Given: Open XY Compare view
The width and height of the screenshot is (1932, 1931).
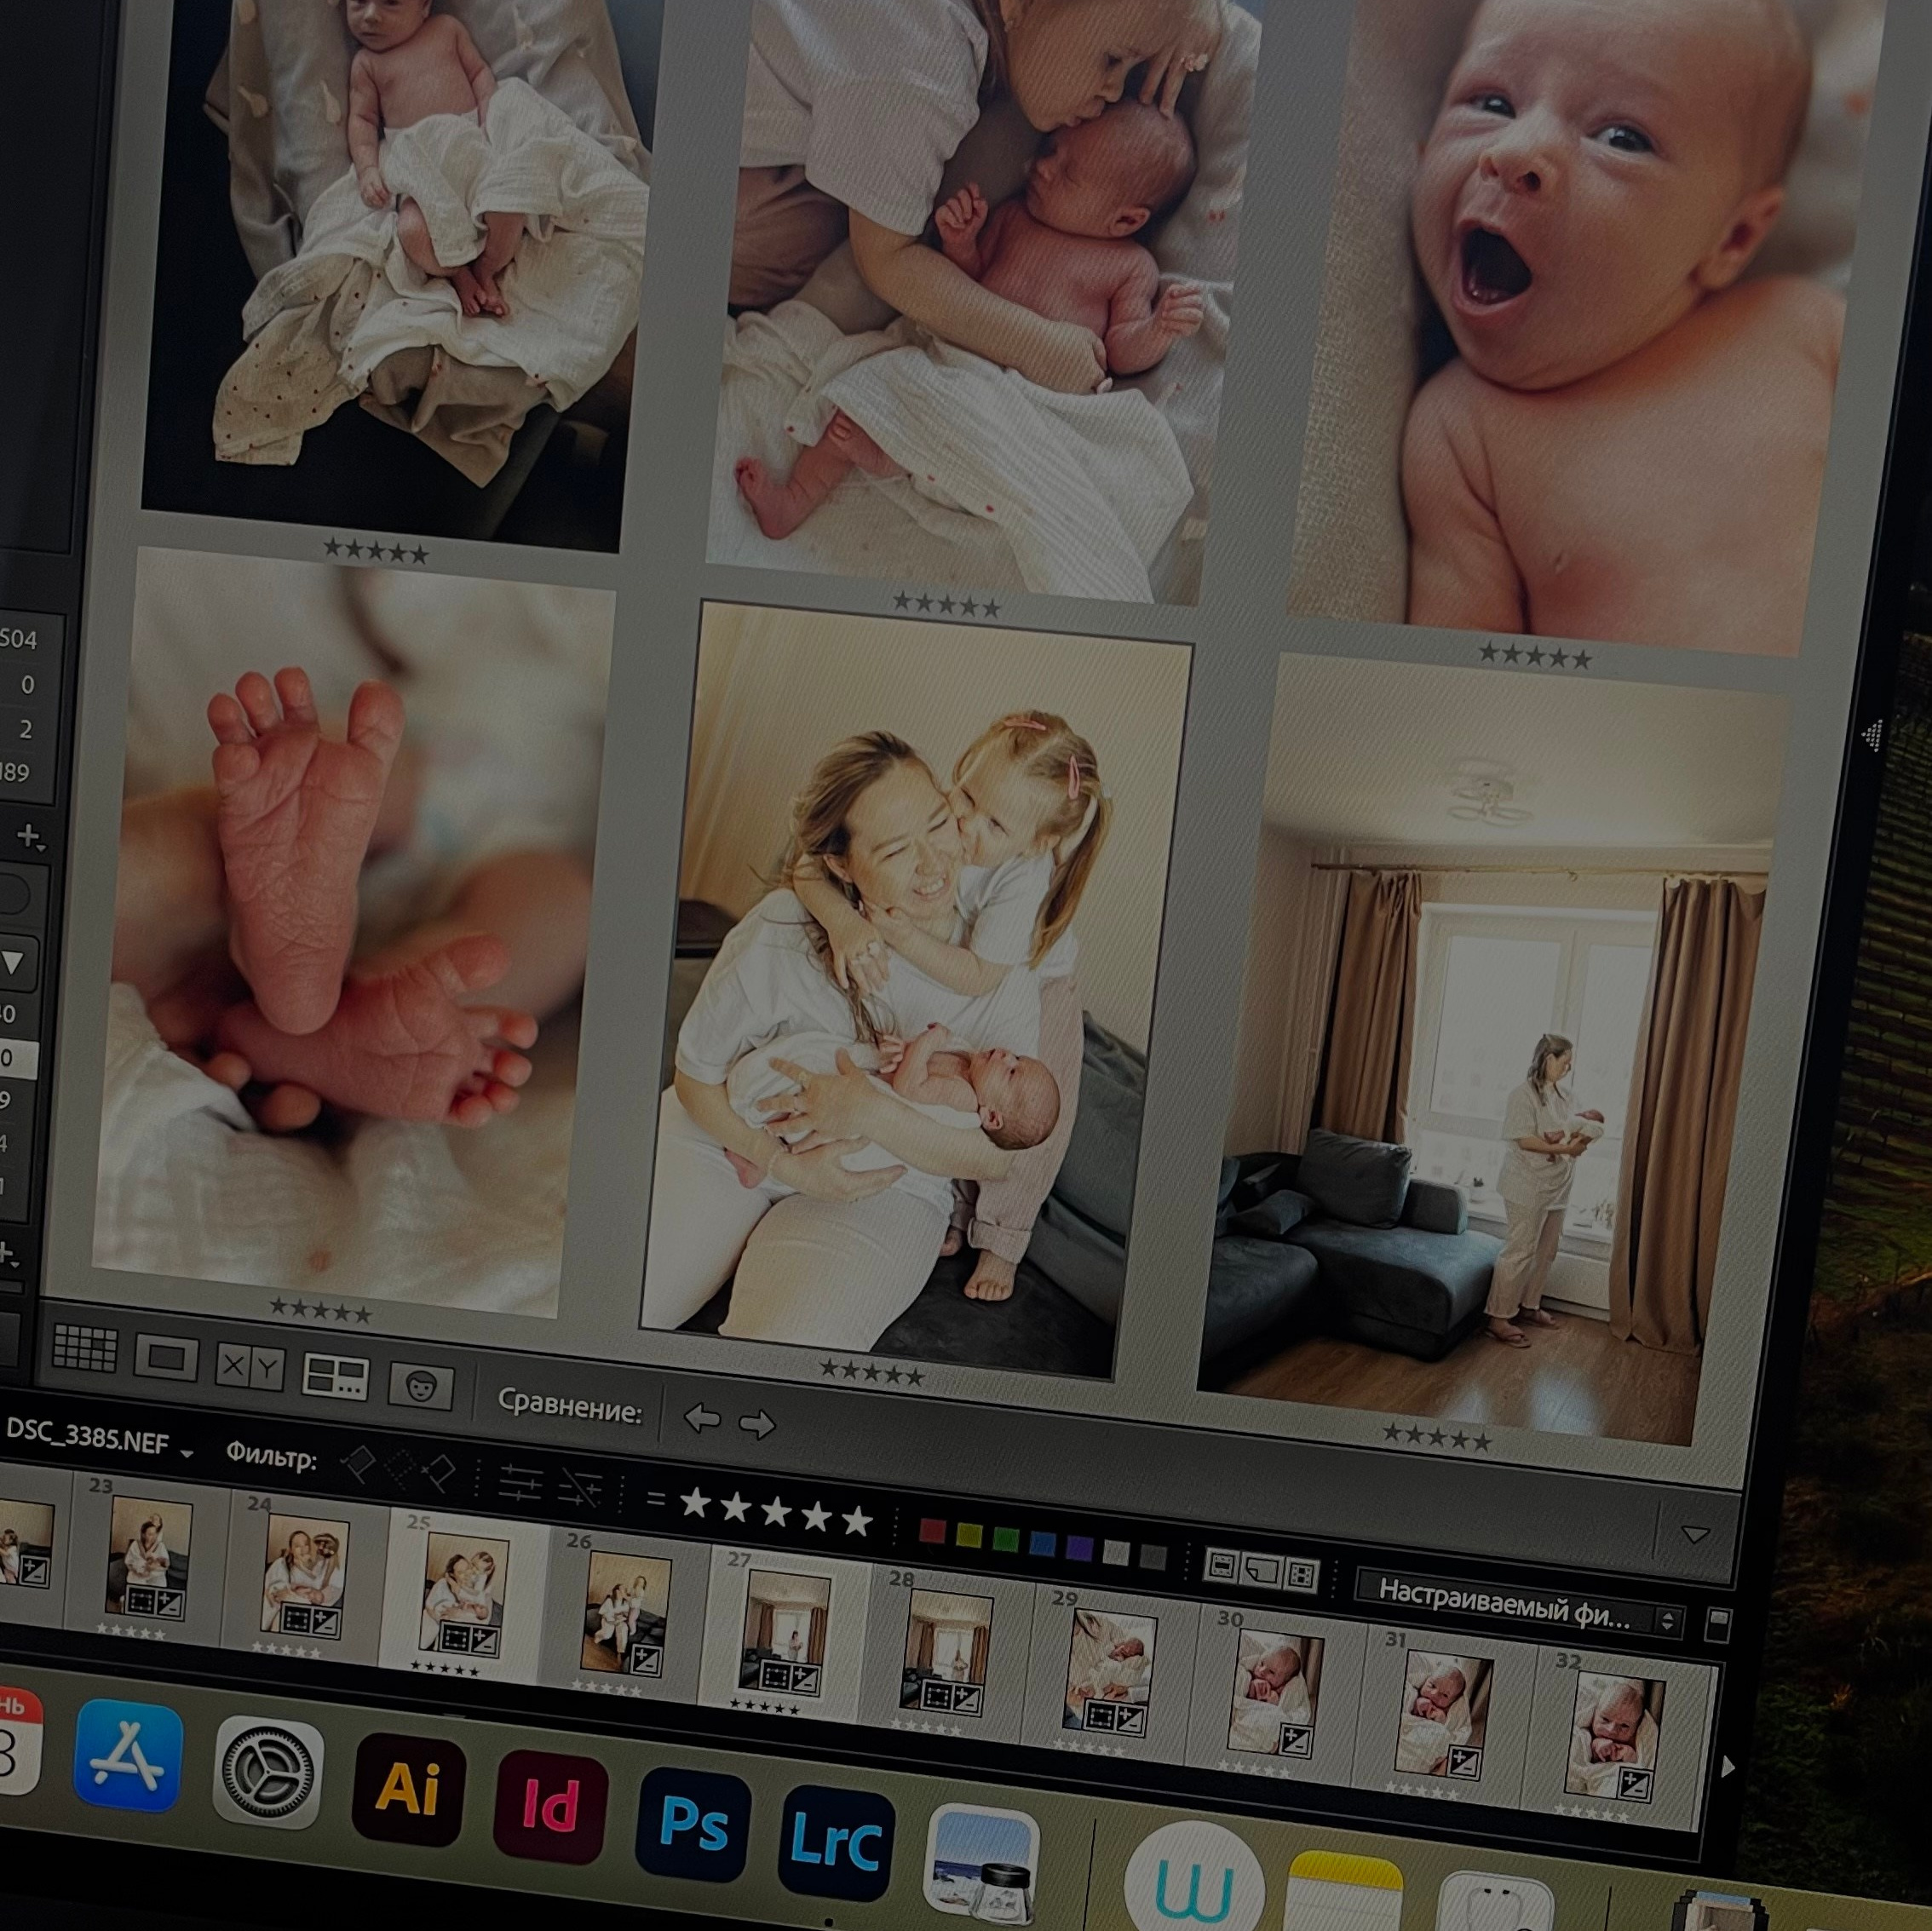Looking at the screenshot, I should (x=250, y=1368).
